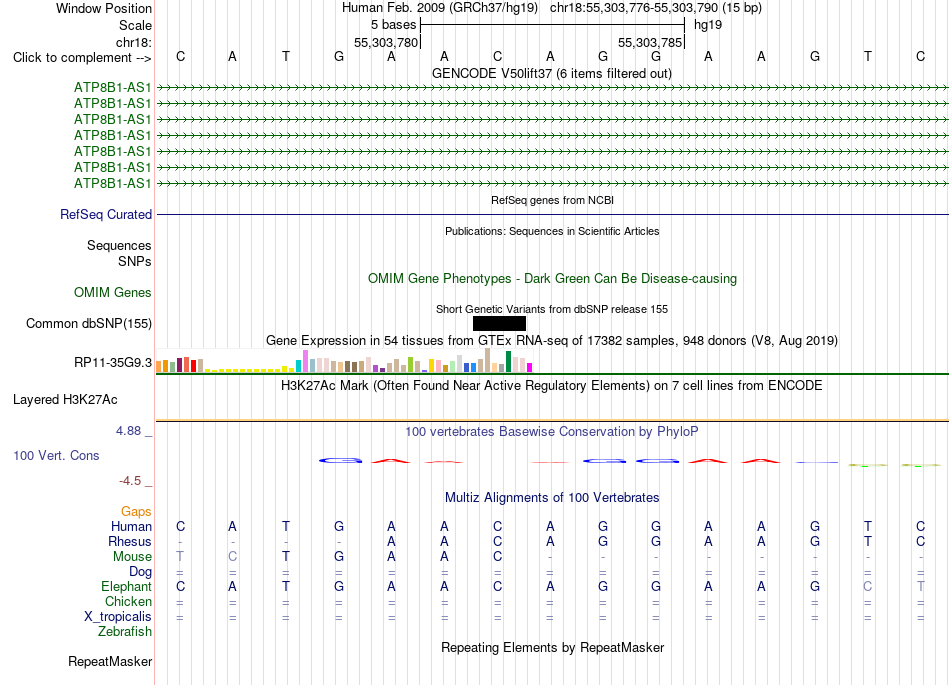This screenshot has height=685, width=950.
Task: Click the SNPs track label
Action: point(135,261)
